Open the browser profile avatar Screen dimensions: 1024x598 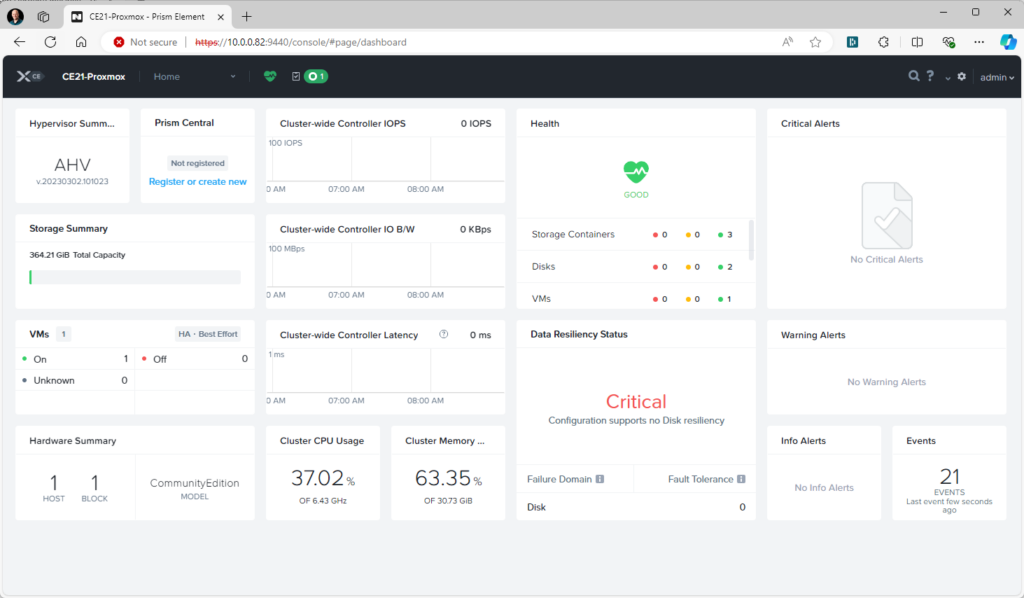tap(15, 16)
